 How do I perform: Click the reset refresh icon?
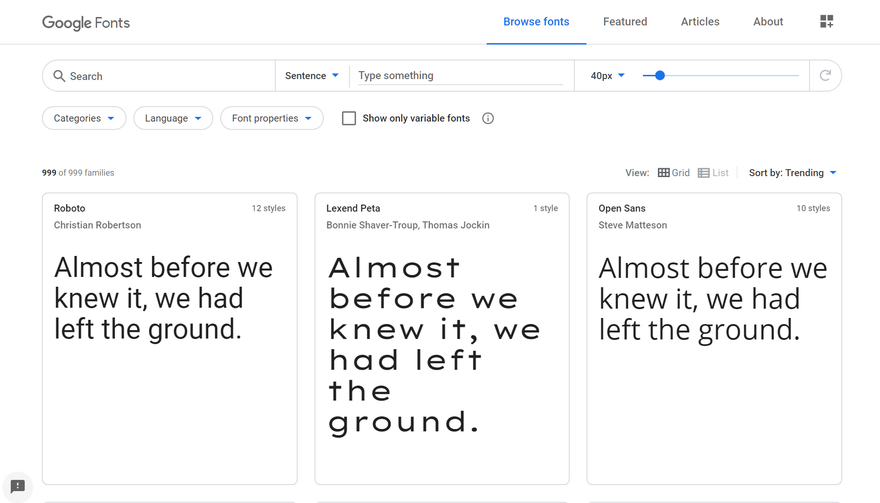coord(825,75)
